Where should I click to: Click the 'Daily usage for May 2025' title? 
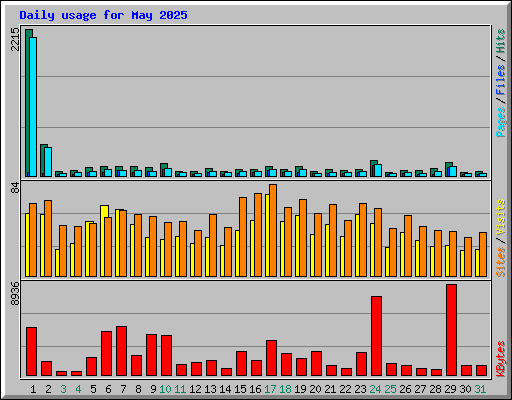[x=103, y=15]
